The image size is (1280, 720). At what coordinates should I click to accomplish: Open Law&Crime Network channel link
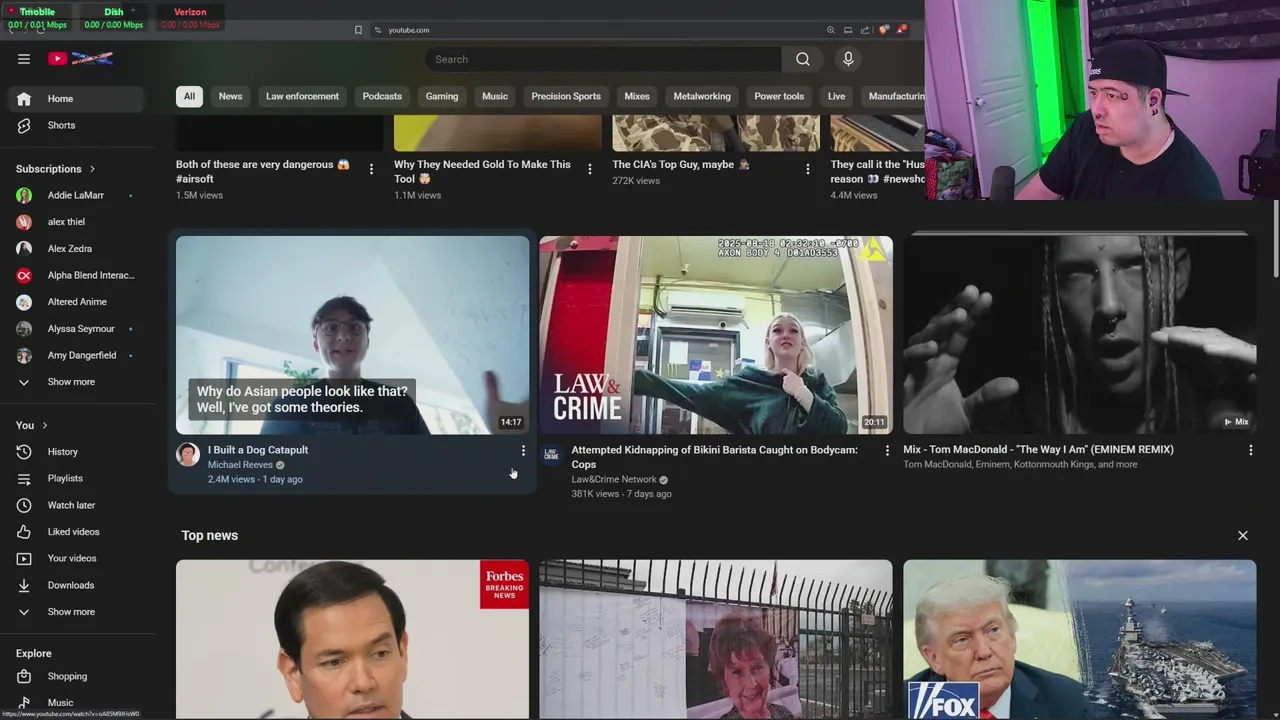(613, 480)
